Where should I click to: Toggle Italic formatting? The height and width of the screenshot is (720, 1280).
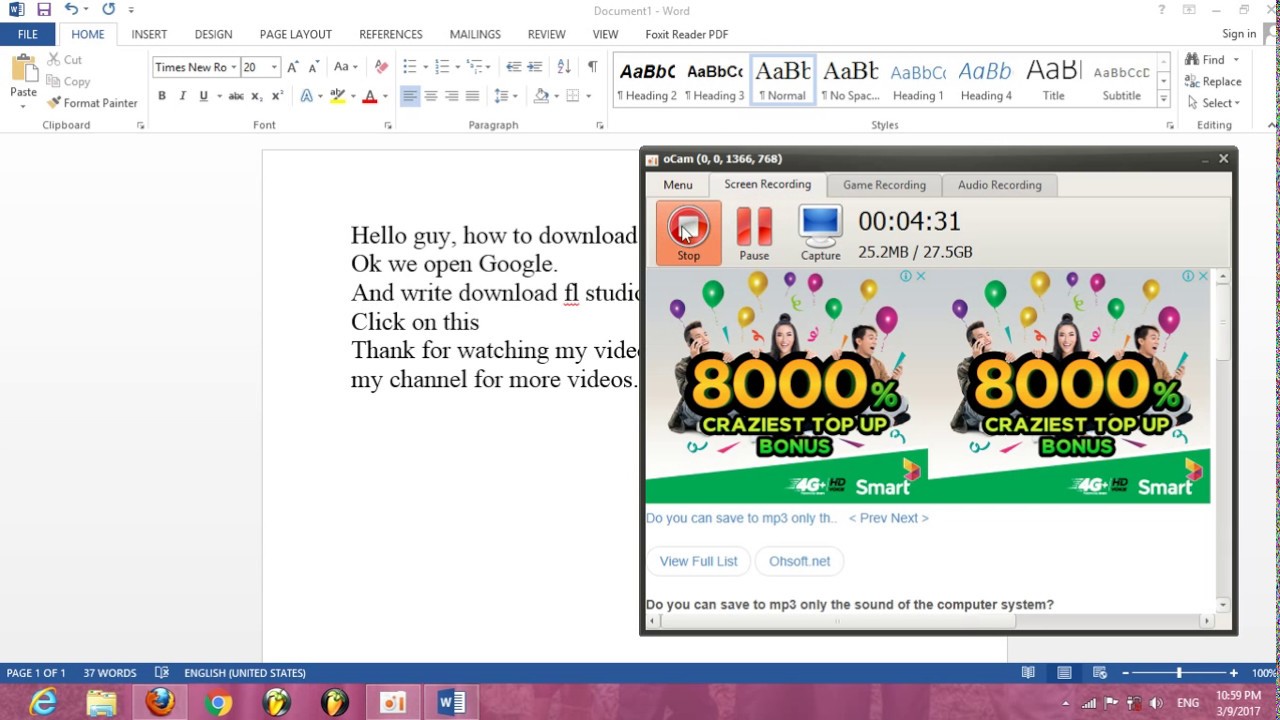(182, 96)
